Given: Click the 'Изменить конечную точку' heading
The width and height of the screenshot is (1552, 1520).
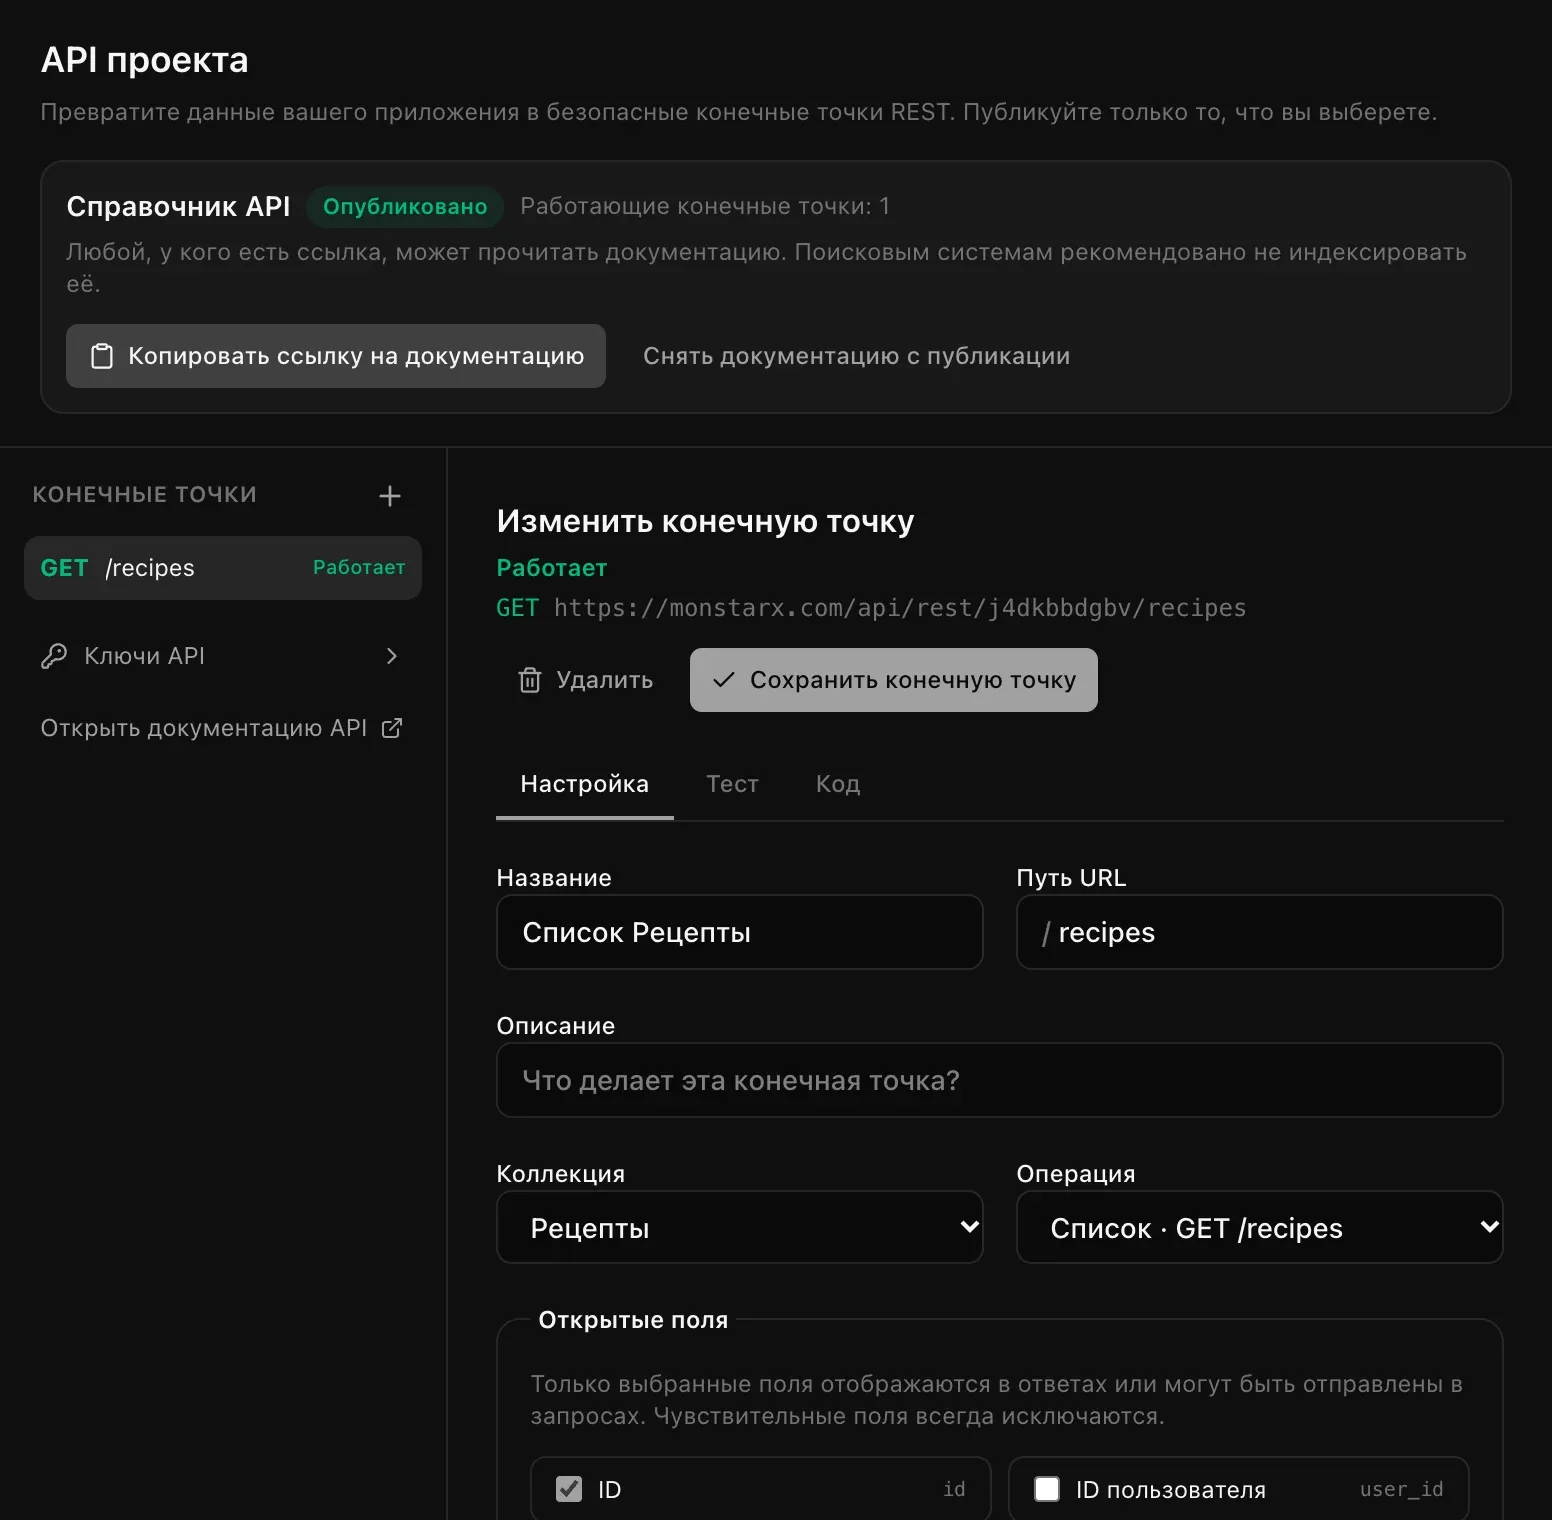Looking at the screenshot, I should point(706,521).
